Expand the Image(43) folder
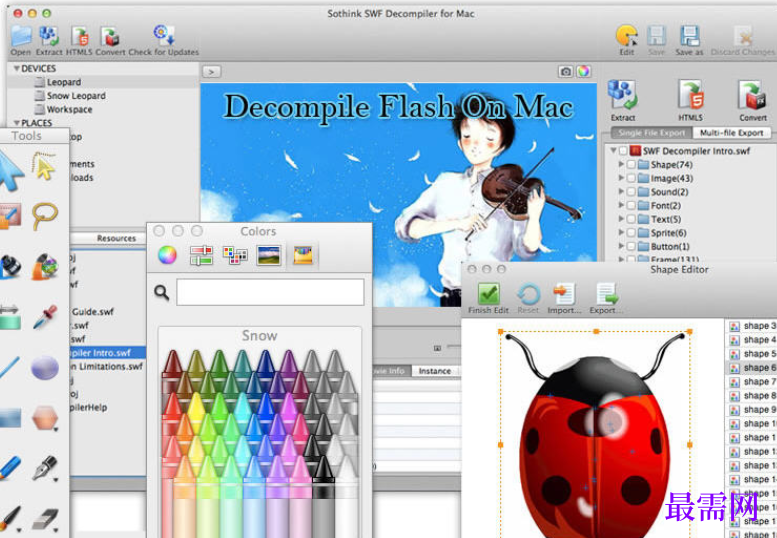The height and width of the screenshot is (538, 777). 621,177
